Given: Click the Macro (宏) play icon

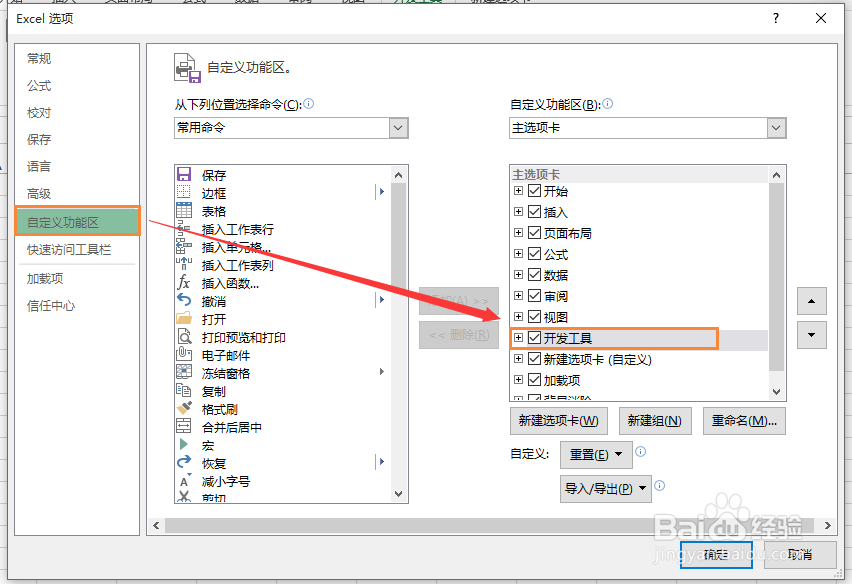Looking at the screenshot, I should pyautogui.click(x=184, y=444).
